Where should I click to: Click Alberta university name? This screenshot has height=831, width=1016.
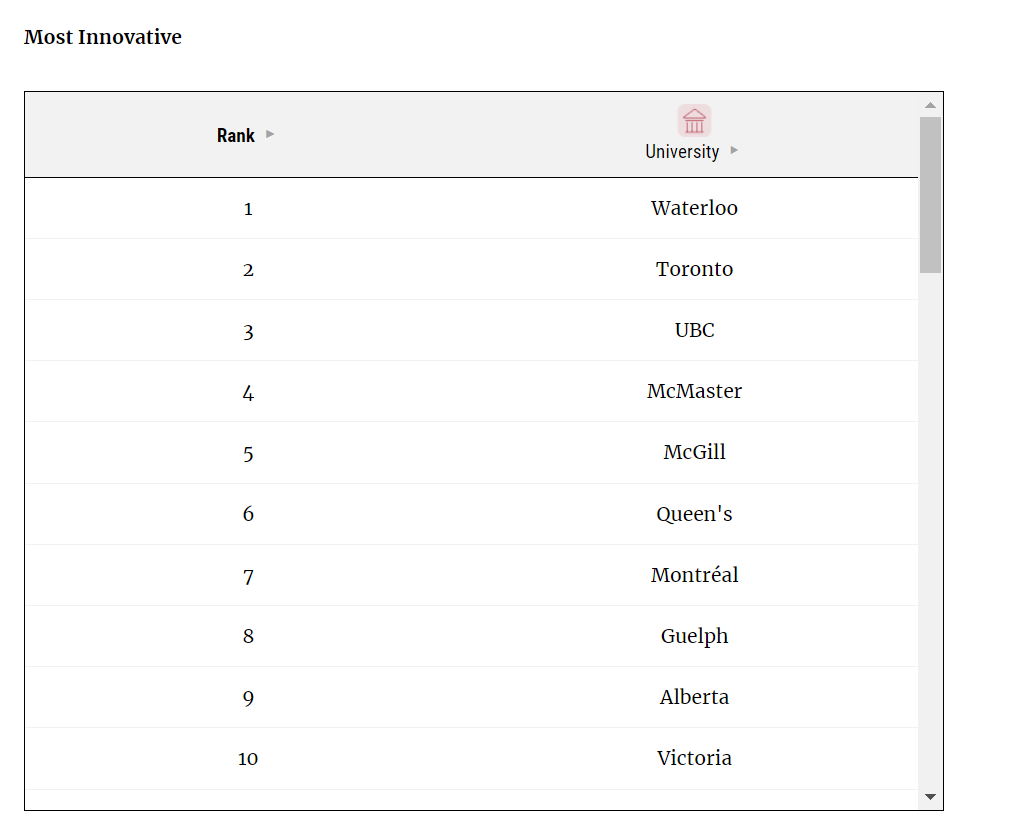[x=694, y=697]
